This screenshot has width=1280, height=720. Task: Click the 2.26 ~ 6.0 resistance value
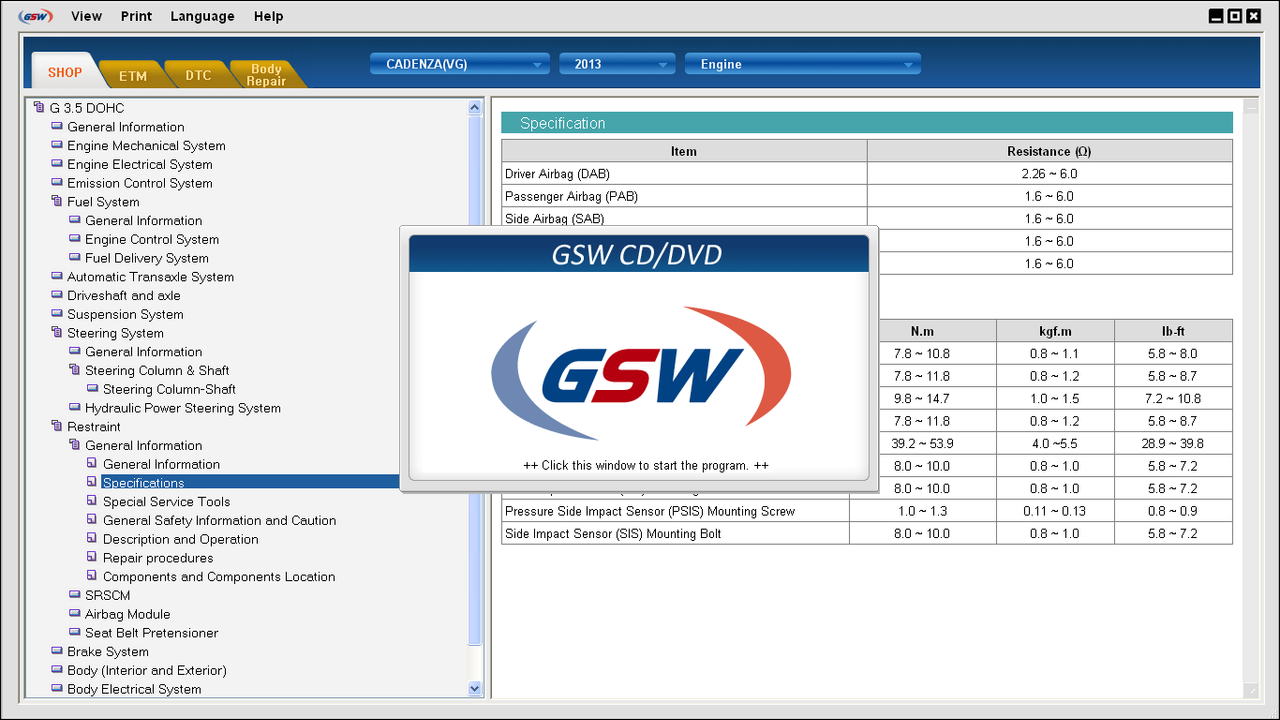pos(1050,174)
